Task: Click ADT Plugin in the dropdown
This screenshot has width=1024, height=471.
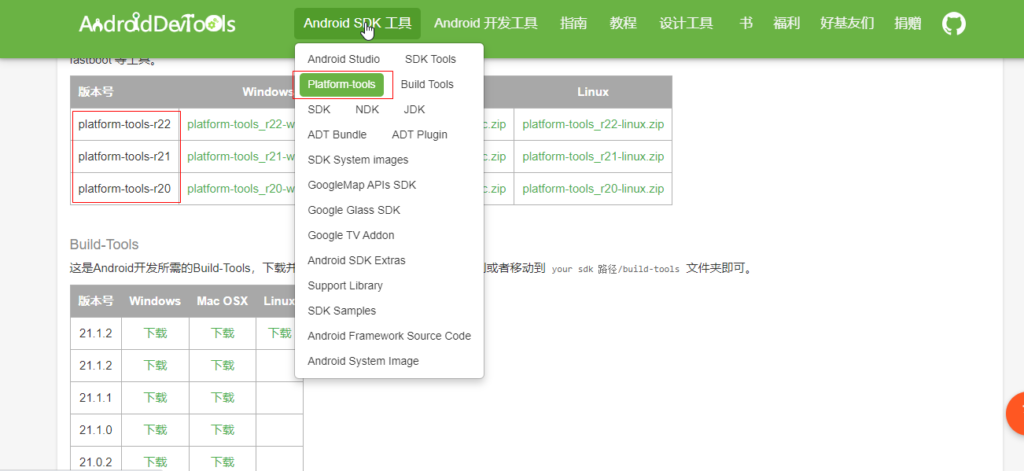Action: point(419,135)
